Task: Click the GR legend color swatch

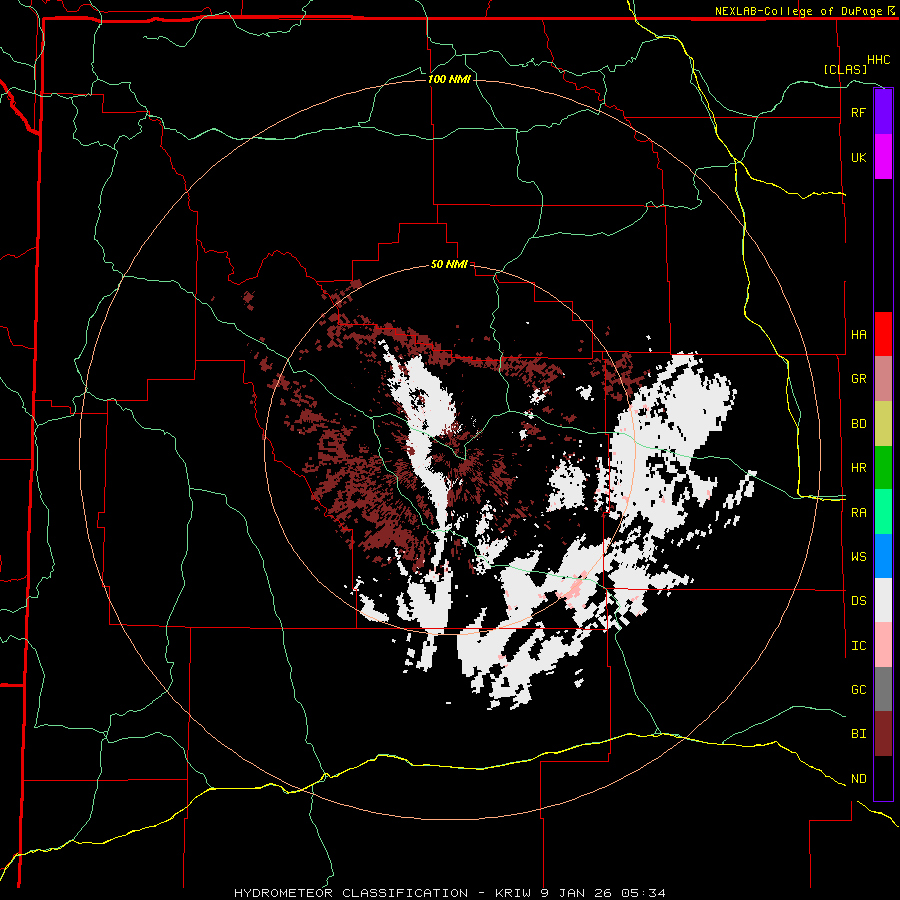Action: pos(883,378)
